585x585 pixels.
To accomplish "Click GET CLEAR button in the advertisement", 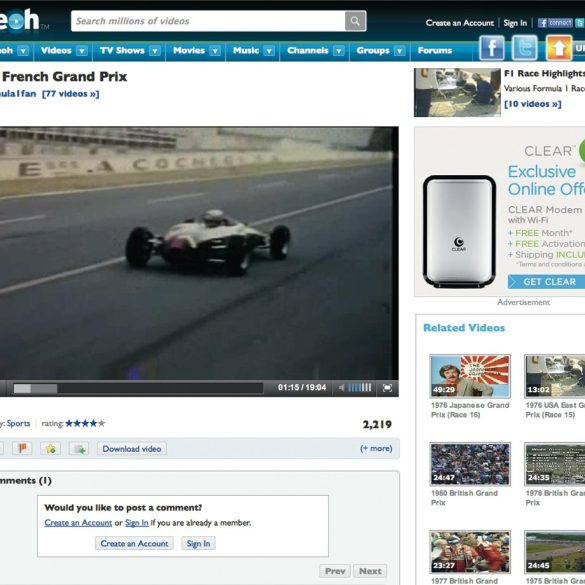I will [x=546, y=282].
